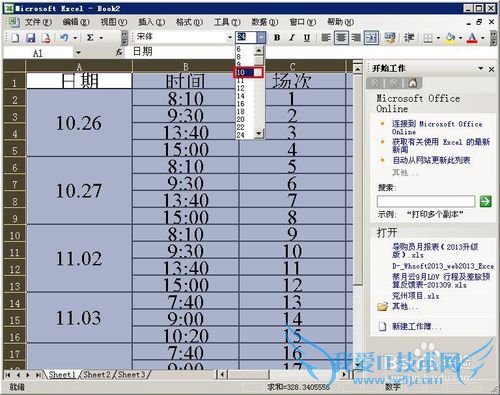Image resolution: width=500 pixels, height=395 pixels.
Task: Click the Borders icon
Action: point(428,38)
